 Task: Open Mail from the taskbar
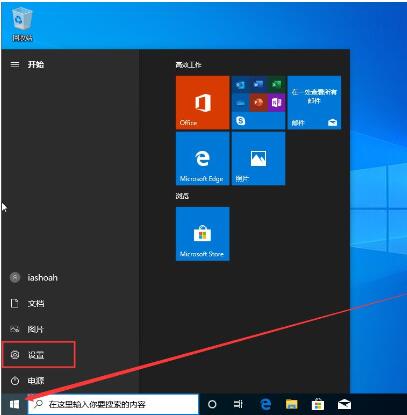point(344,404)
